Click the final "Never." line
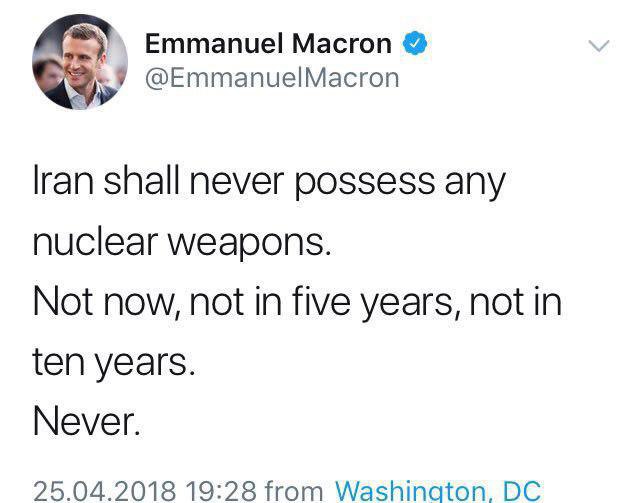 [x=85, y=421]
